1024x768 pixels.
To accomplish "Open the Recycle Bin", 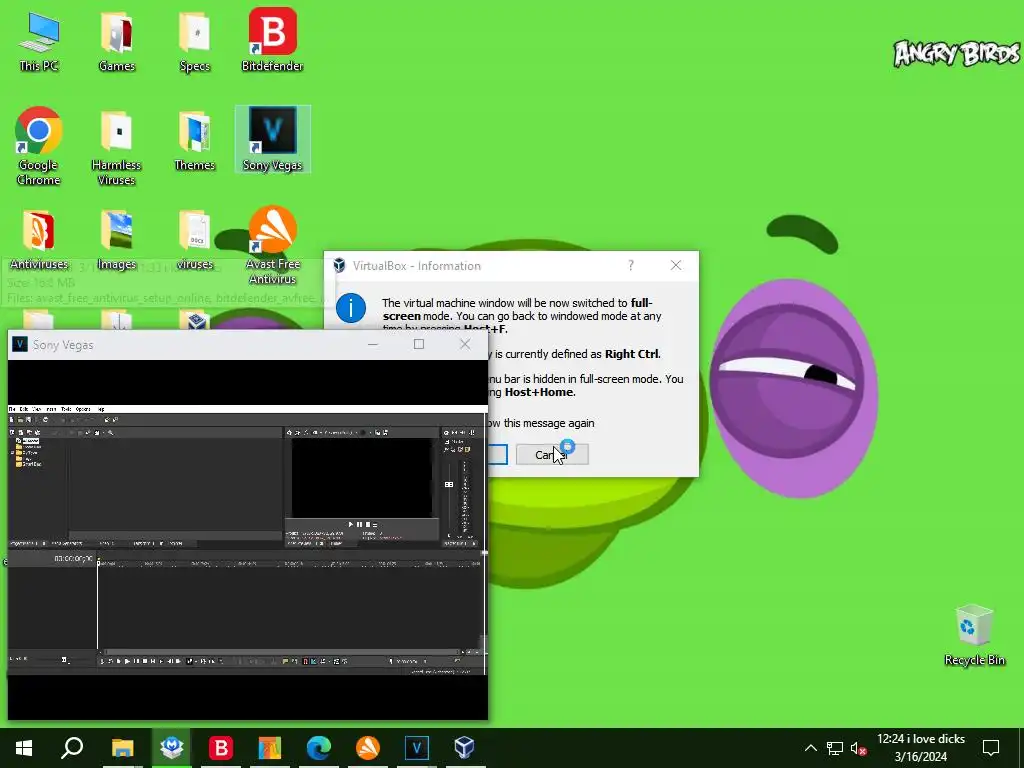I will [x=974, y=635].
